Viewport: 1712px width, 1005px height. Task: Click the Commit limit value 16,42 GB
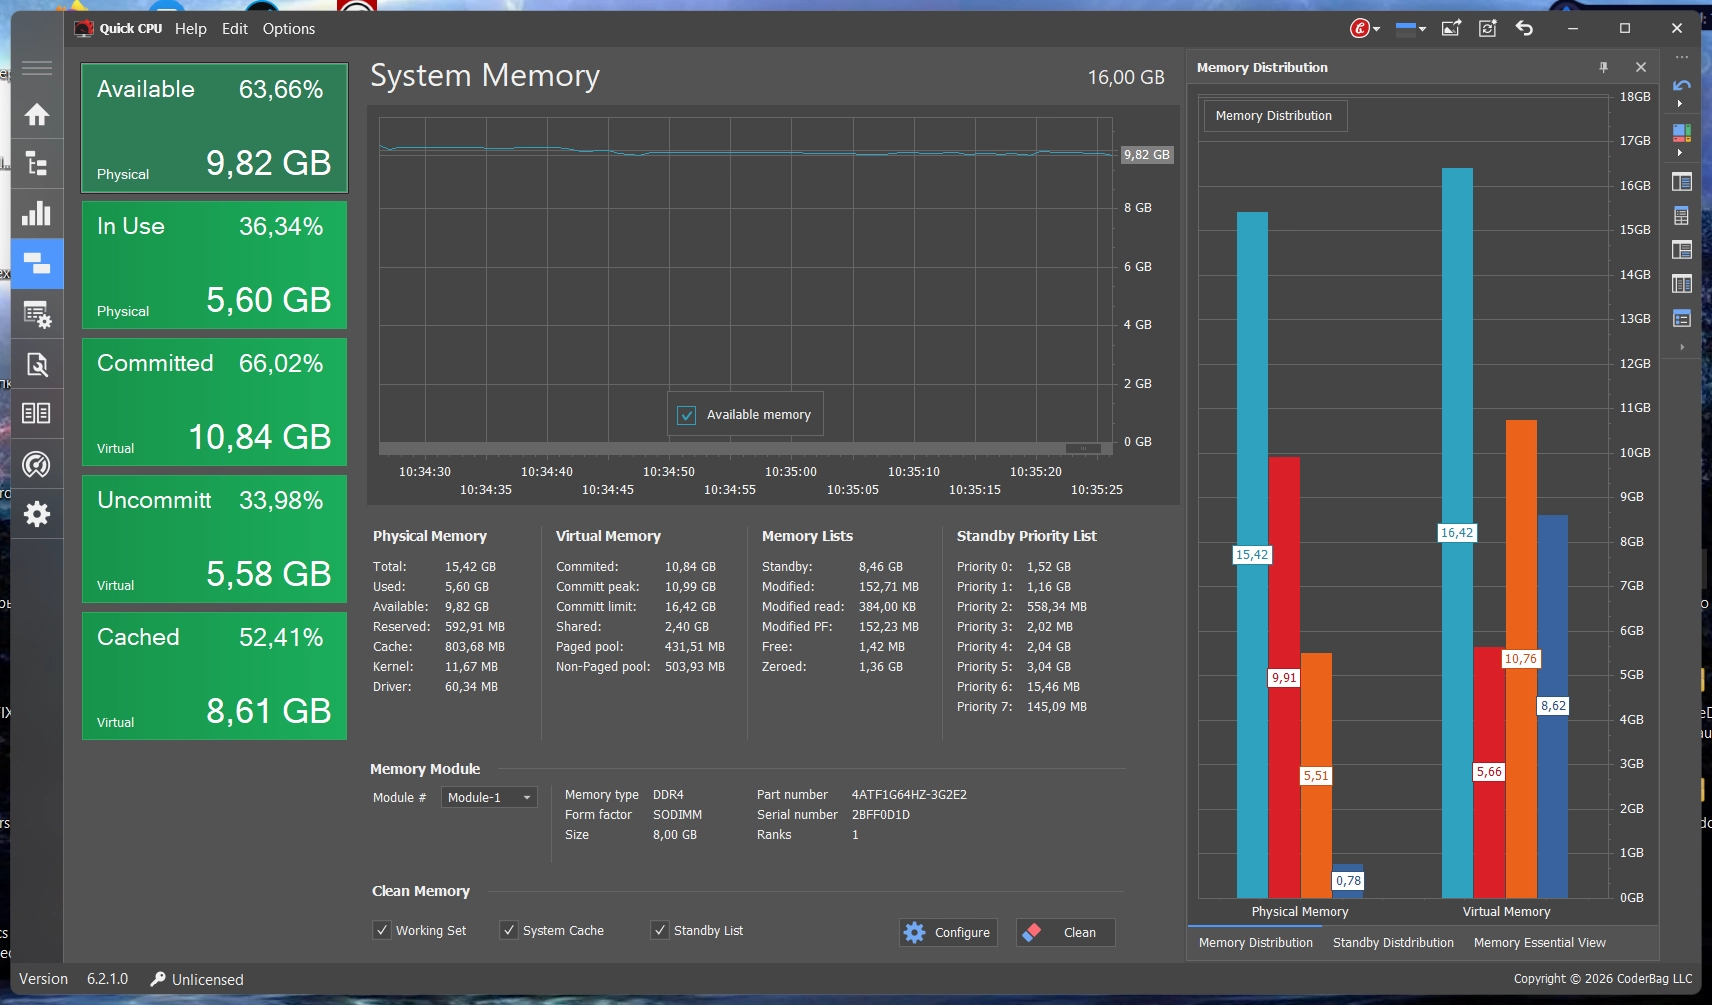(x=690, y=607)
